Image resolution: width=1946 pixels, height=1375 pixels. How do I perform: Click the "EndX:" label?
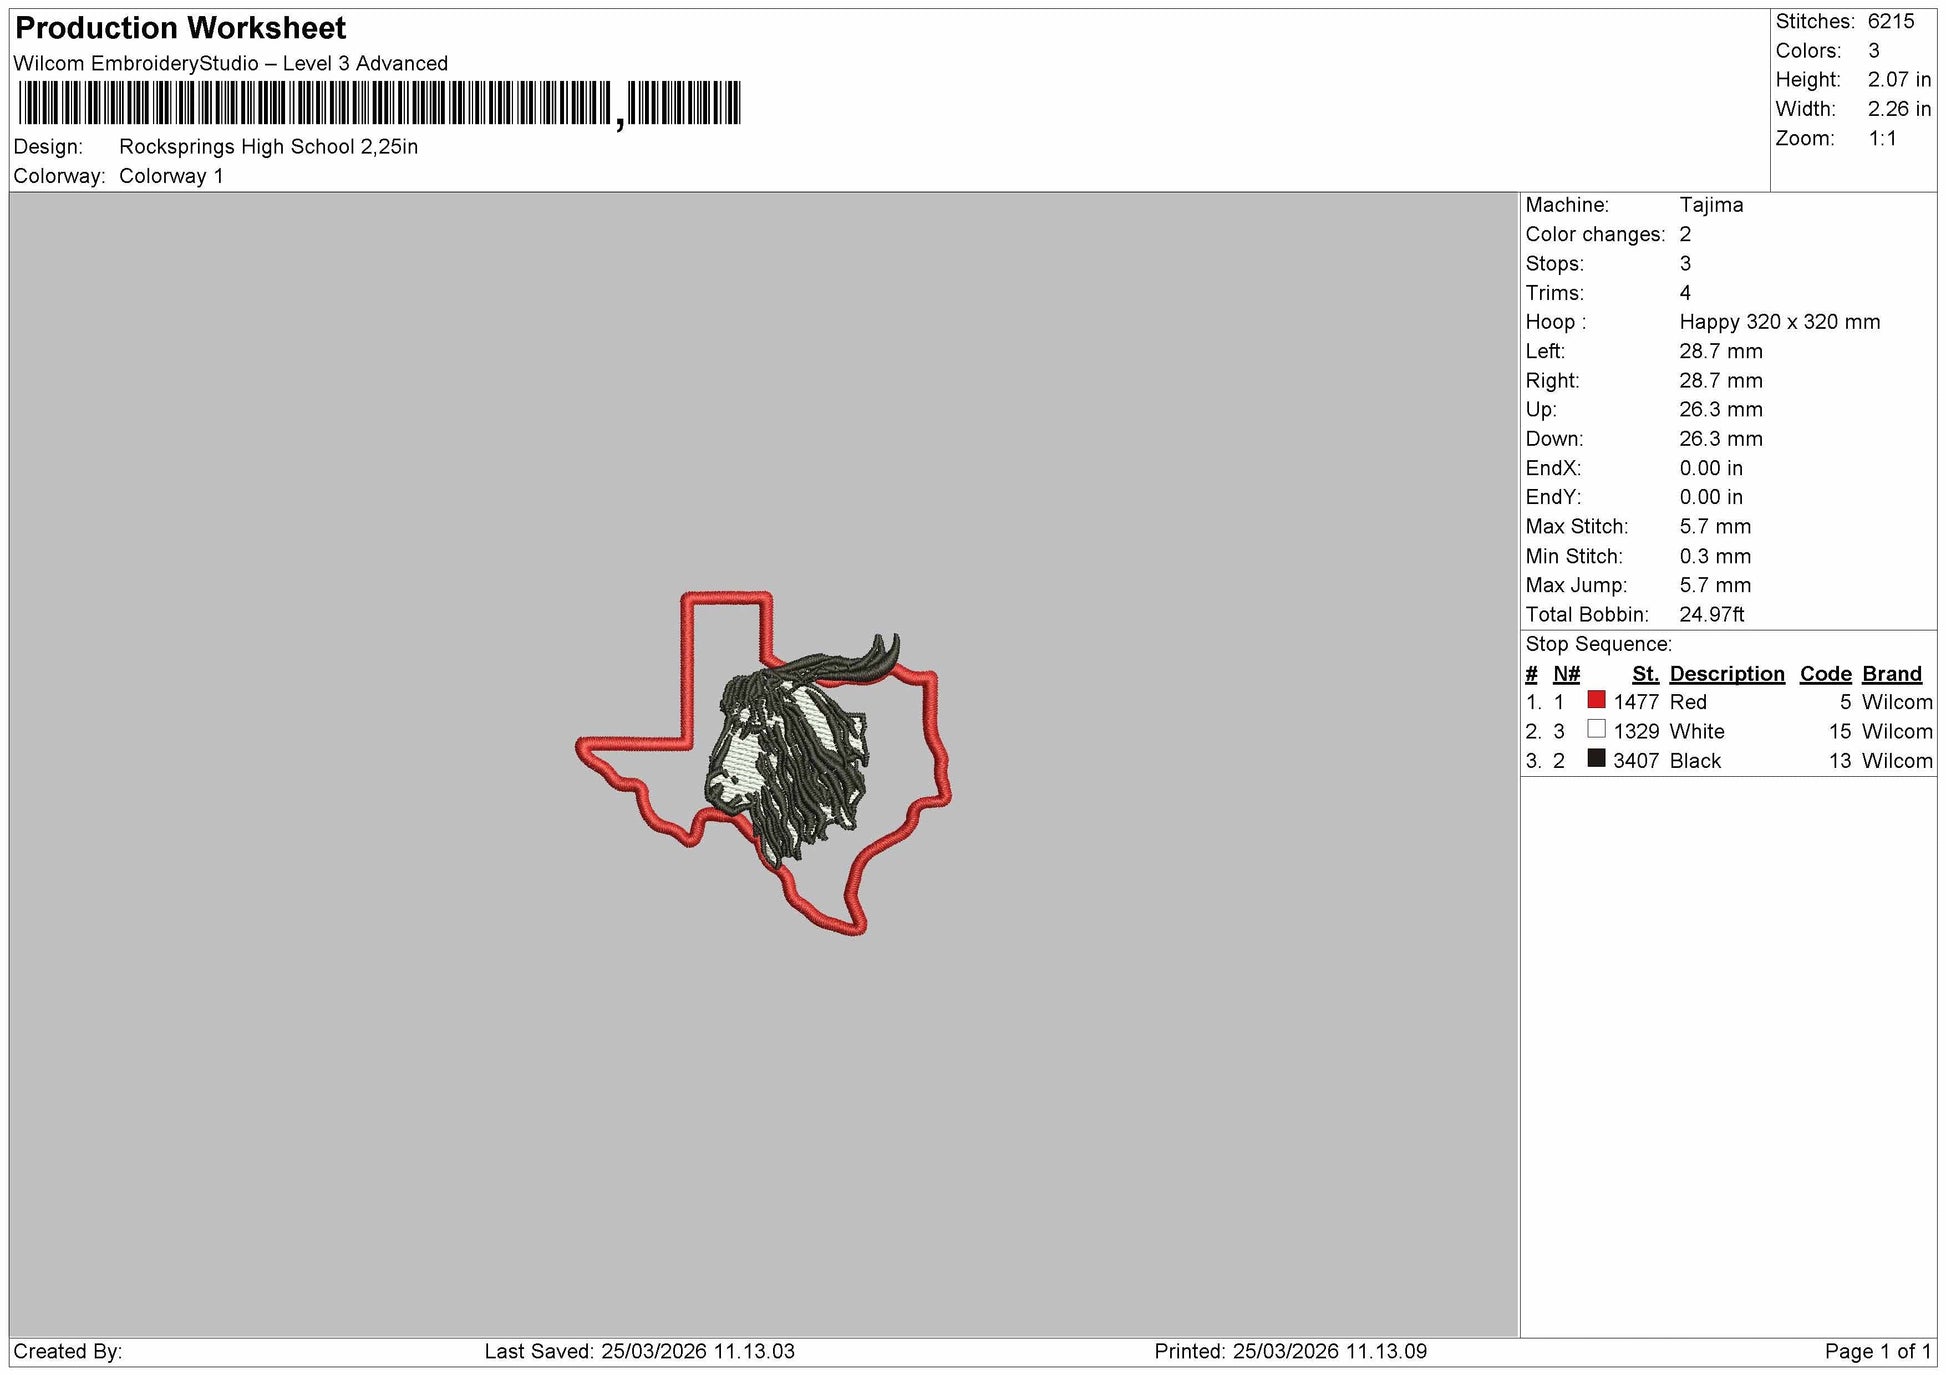coord(1553,468)
